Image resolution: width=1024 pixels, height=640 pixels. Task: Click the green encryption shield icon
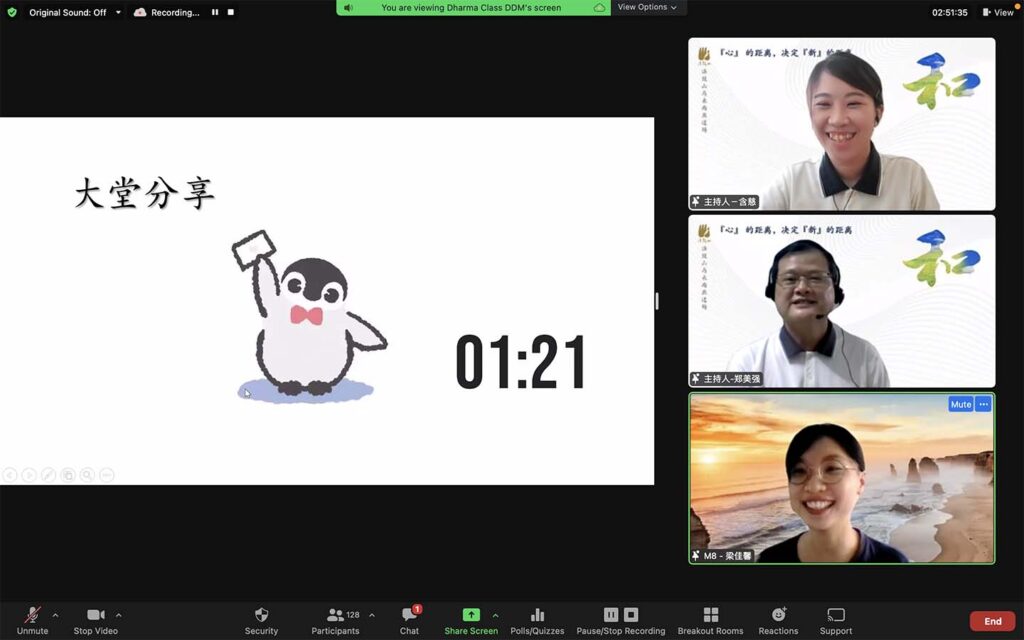pos(12,12)
